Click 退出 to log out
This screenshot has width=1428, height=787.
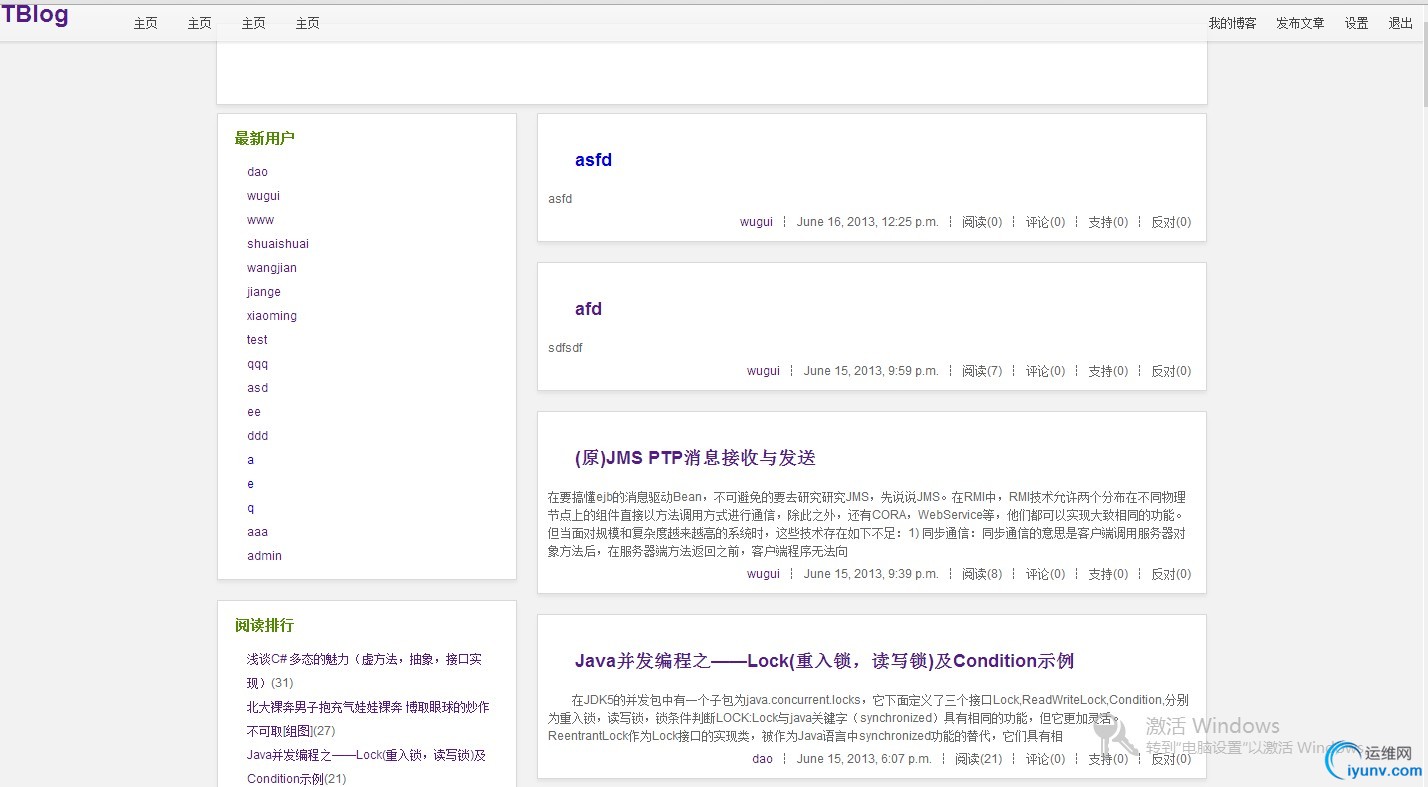click(x=1400, y=23)
